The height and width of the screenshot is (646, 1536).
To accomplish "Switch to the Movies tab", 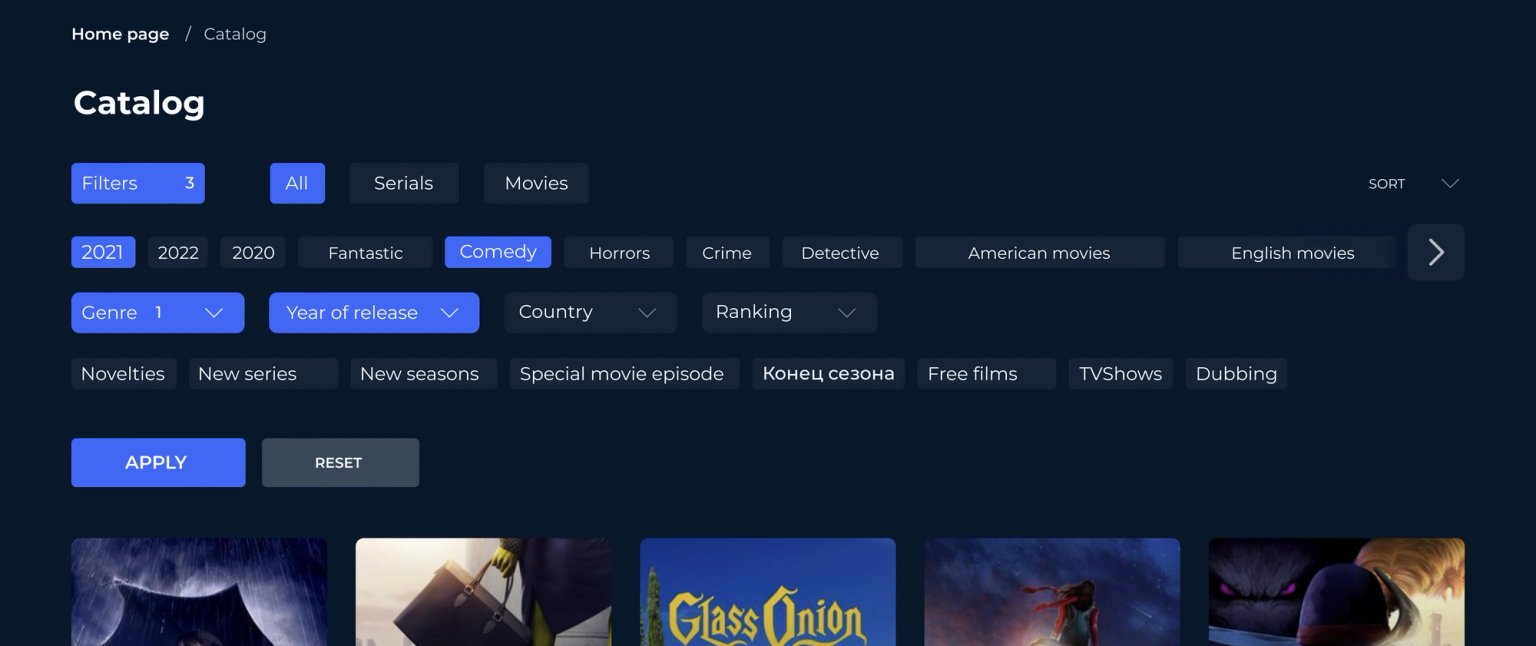I will (x=536, y=184).
